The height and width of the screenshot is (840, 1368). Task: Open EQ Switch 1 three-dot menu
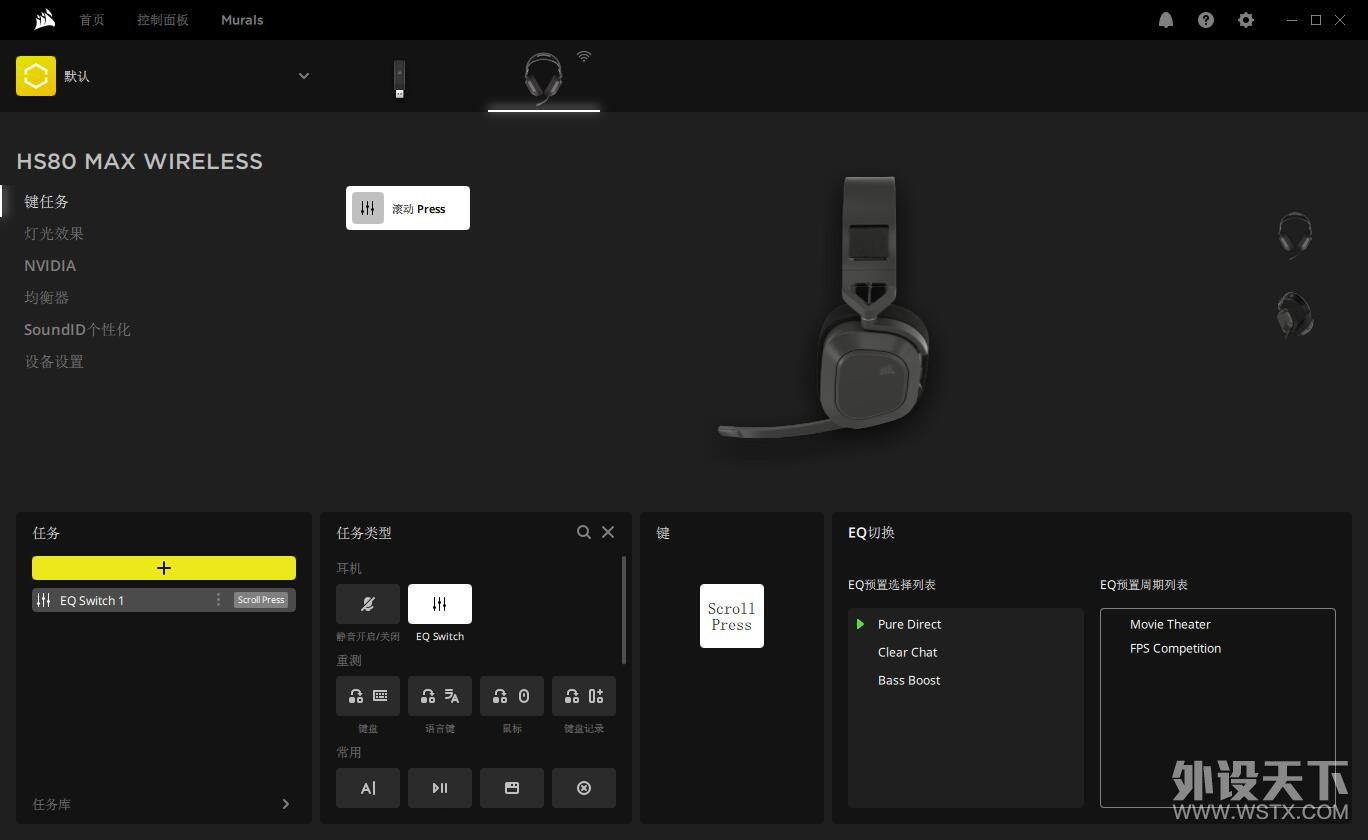pyautogui.click(x=218, y=600)
